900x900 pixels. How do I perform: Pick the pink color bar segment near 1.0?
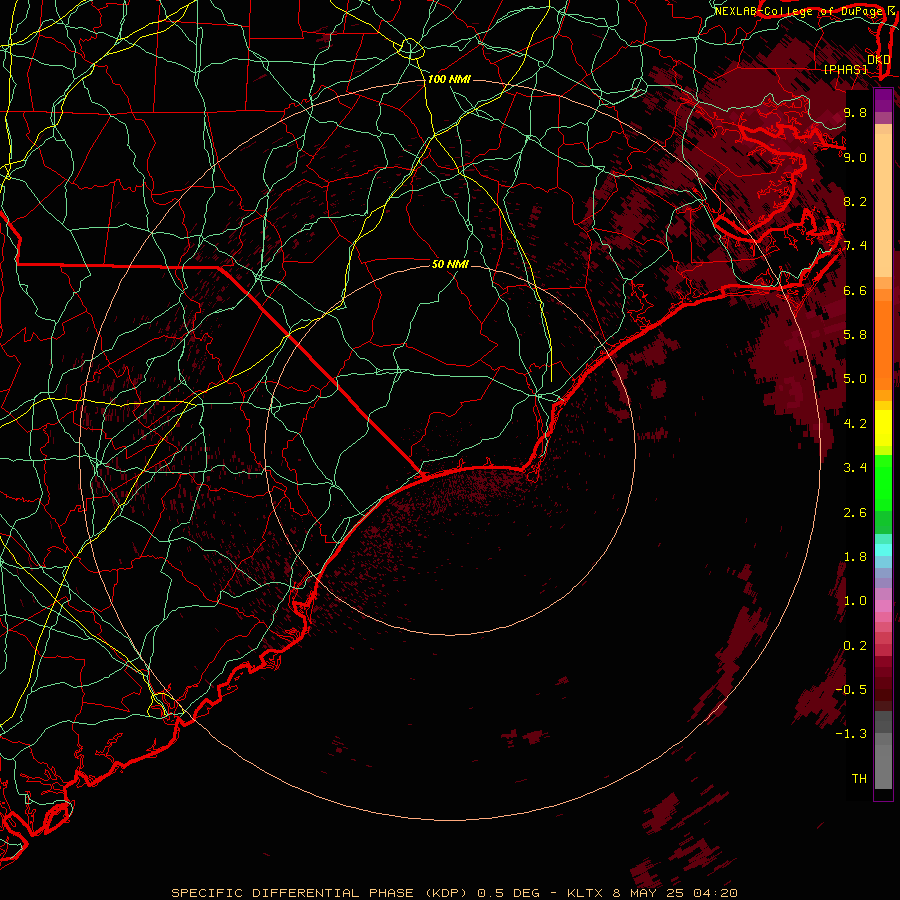click(x=883, y=605)
